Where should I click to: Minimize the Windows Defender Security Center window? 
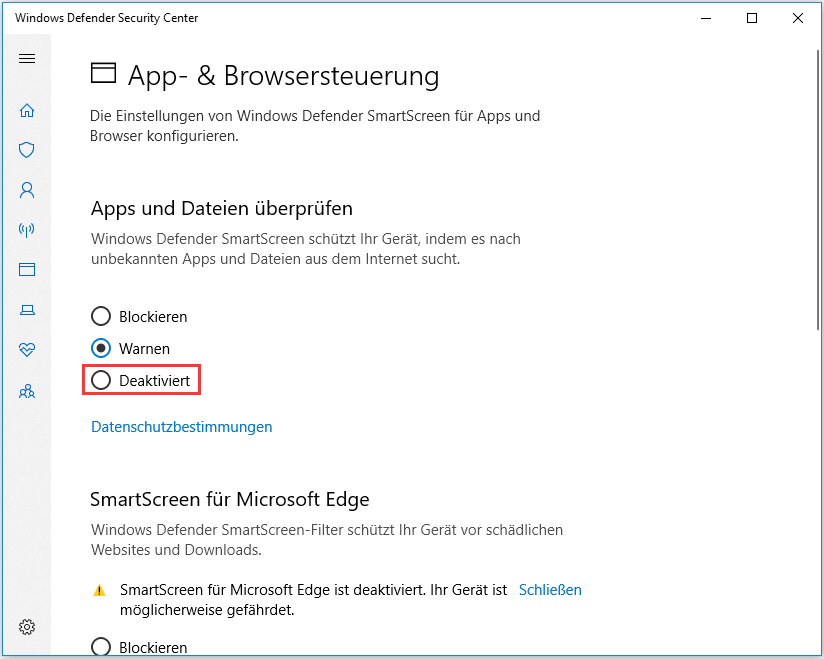706,18
